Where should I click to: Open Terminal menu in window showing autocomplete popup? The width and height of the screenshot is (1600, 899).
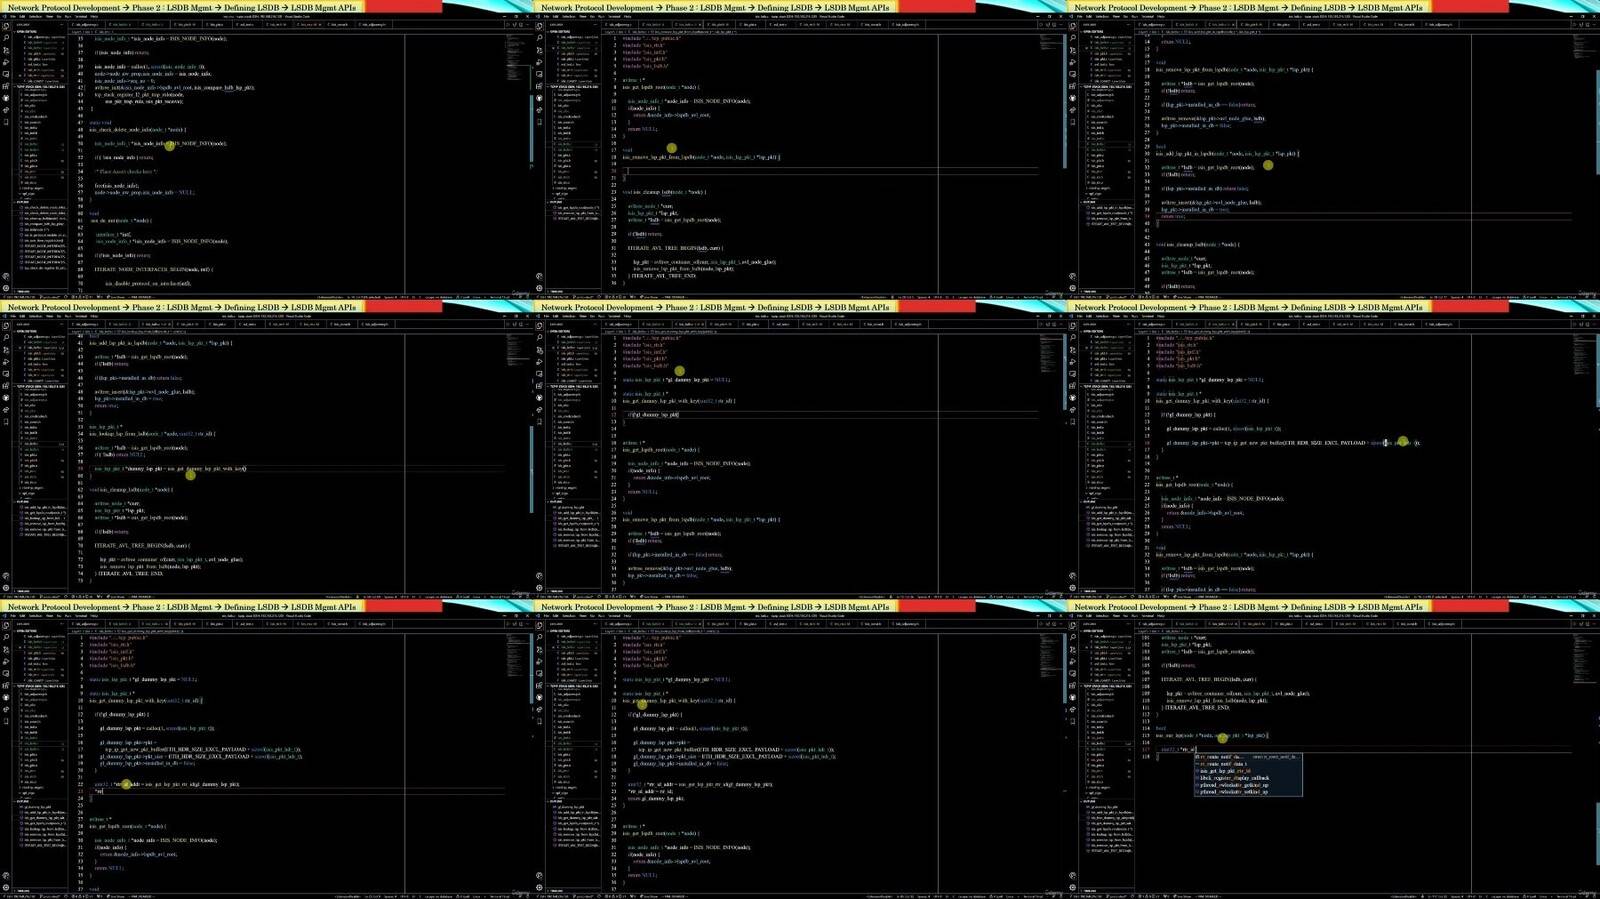tap(1146, 616)
